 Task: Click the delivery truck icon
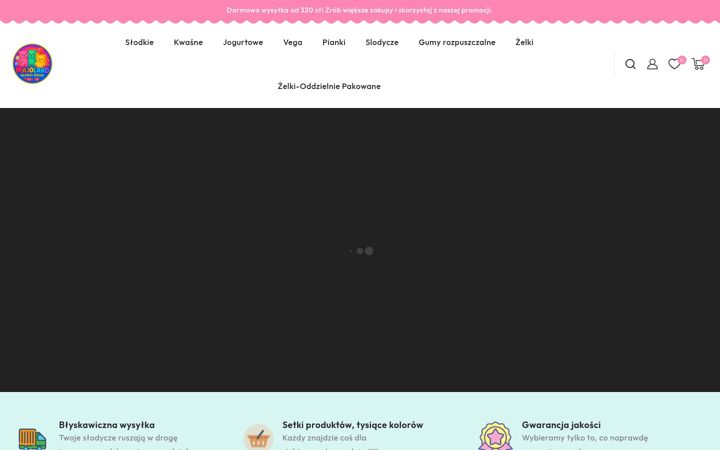(x=32, y=439)
